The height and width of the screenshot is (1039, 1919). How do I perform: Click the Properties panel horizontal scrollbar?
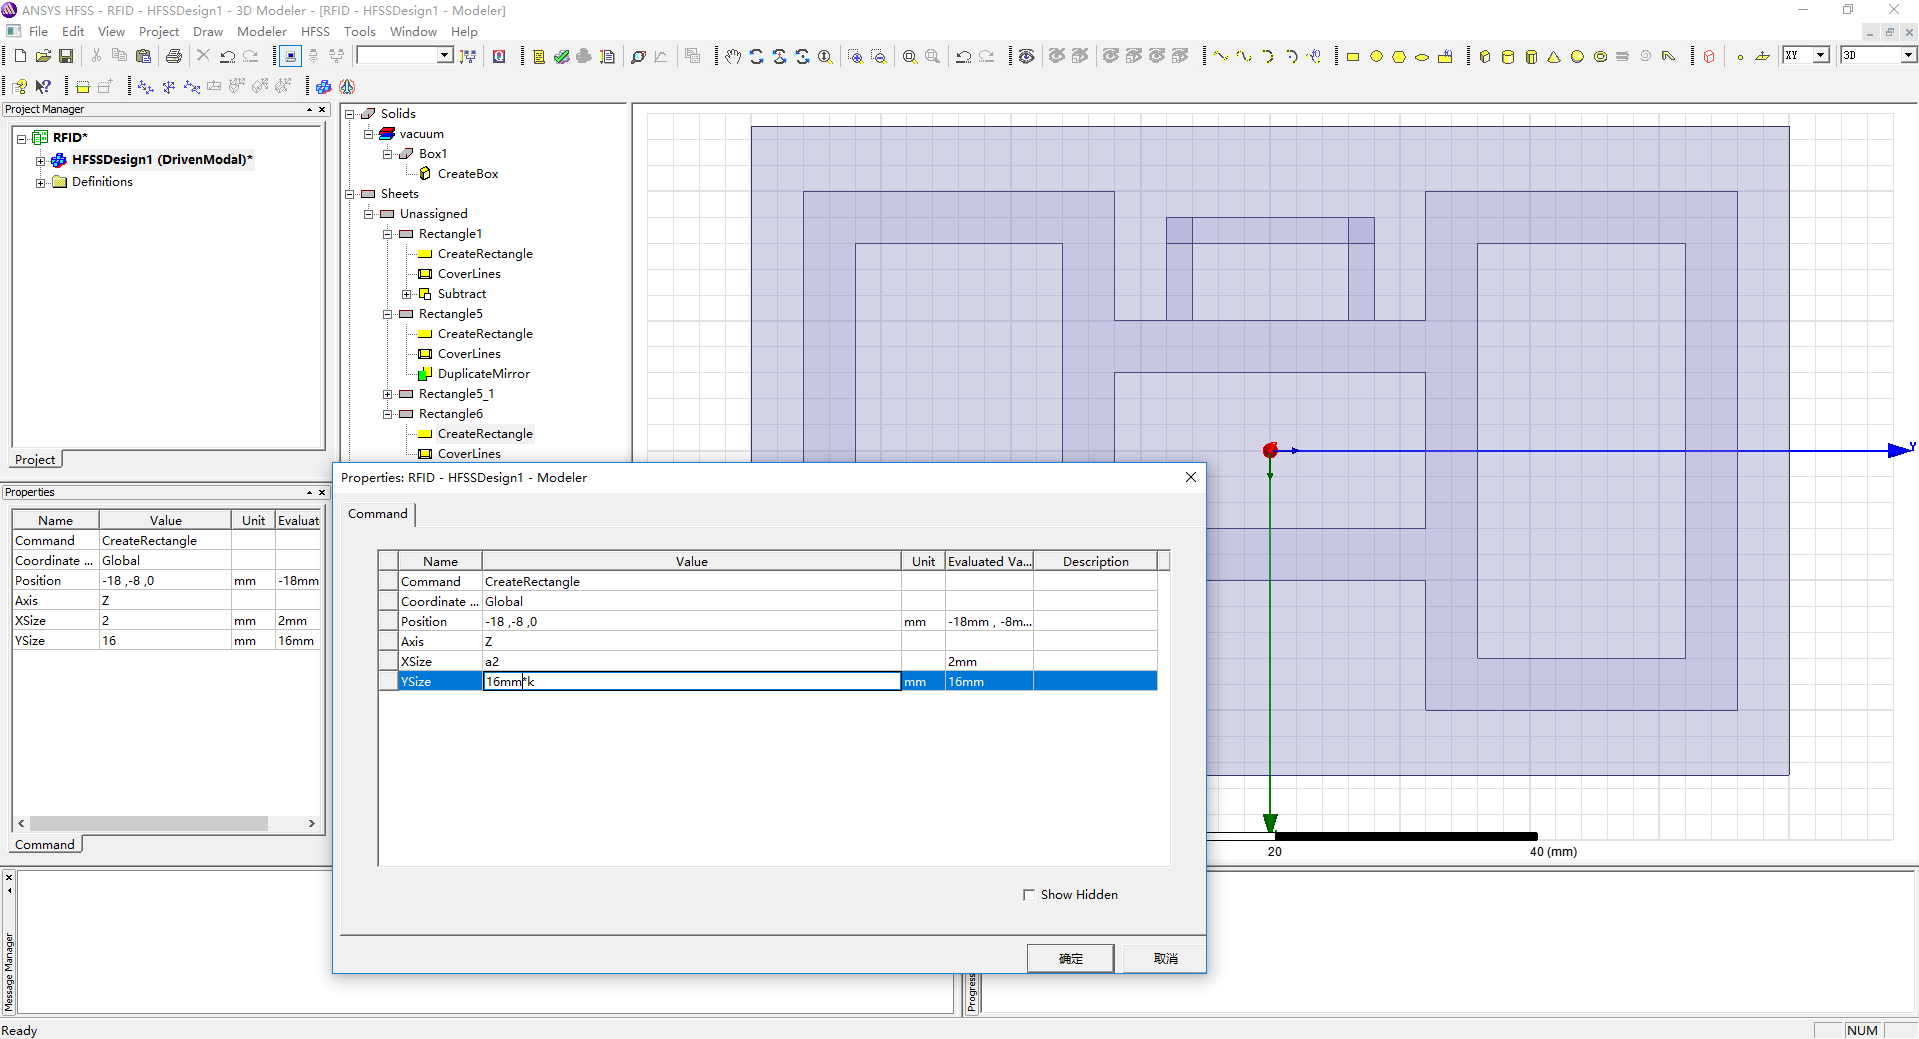point(148,824)
